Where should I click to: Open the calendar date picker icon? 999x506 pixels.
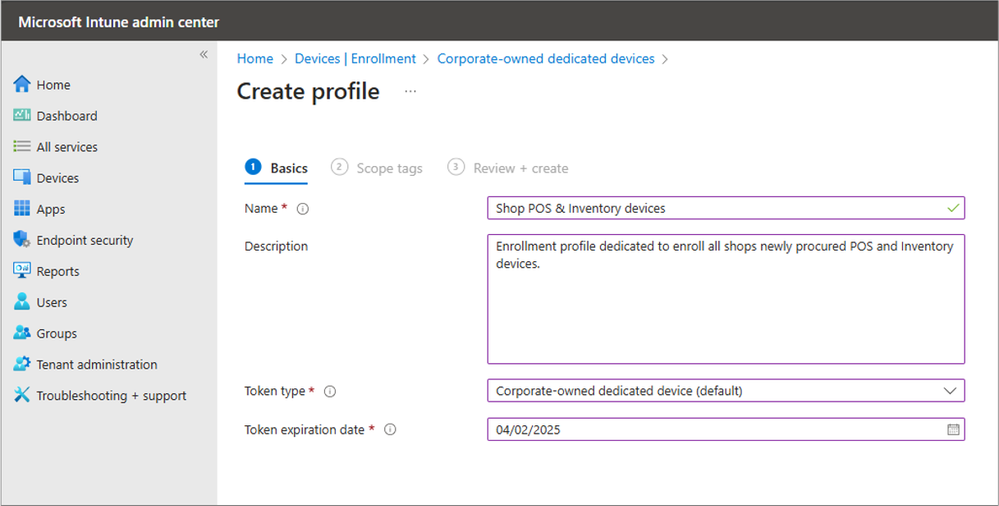pyautogui.click(x=953, y=430)
